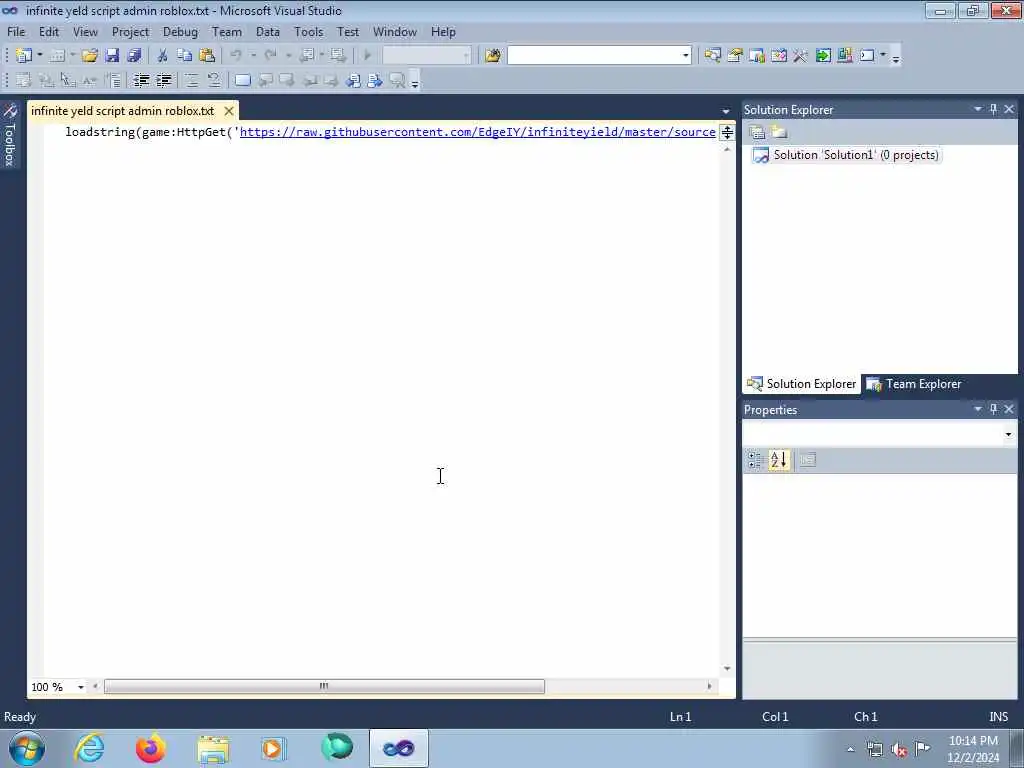Click into the Find text field
Viewport: 1024px width, 768px height.
tap(594, 56)
